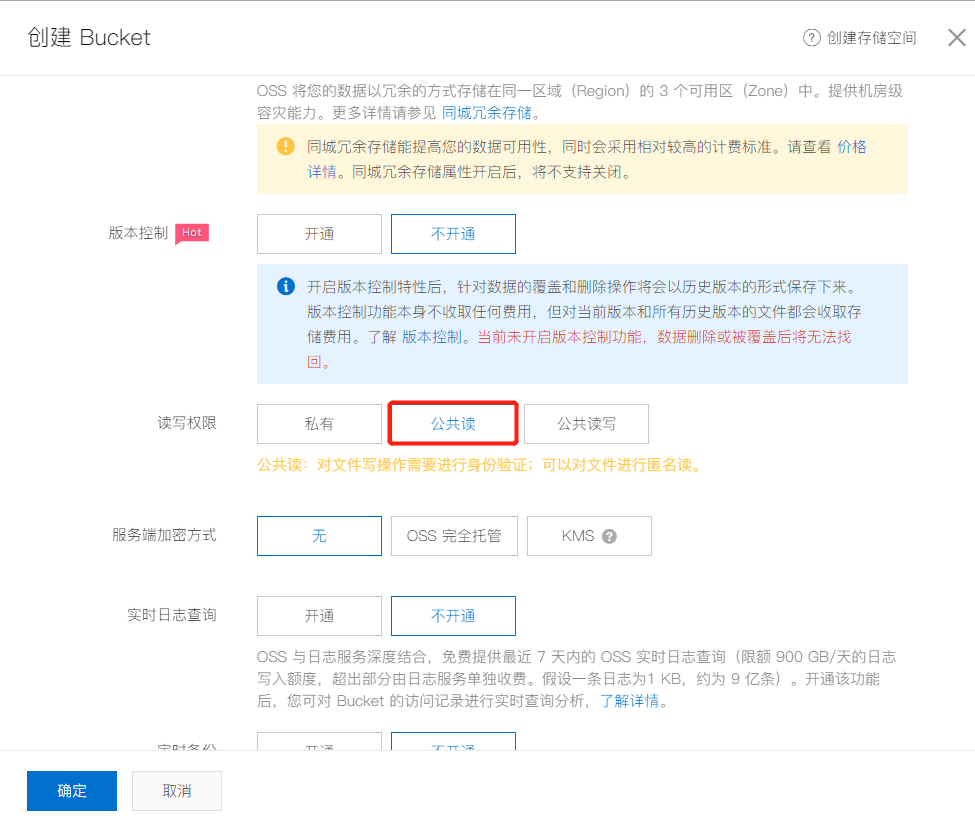Keep 不开通 selected for 版本控制
The image size is (975, 824).
point(453,233)
